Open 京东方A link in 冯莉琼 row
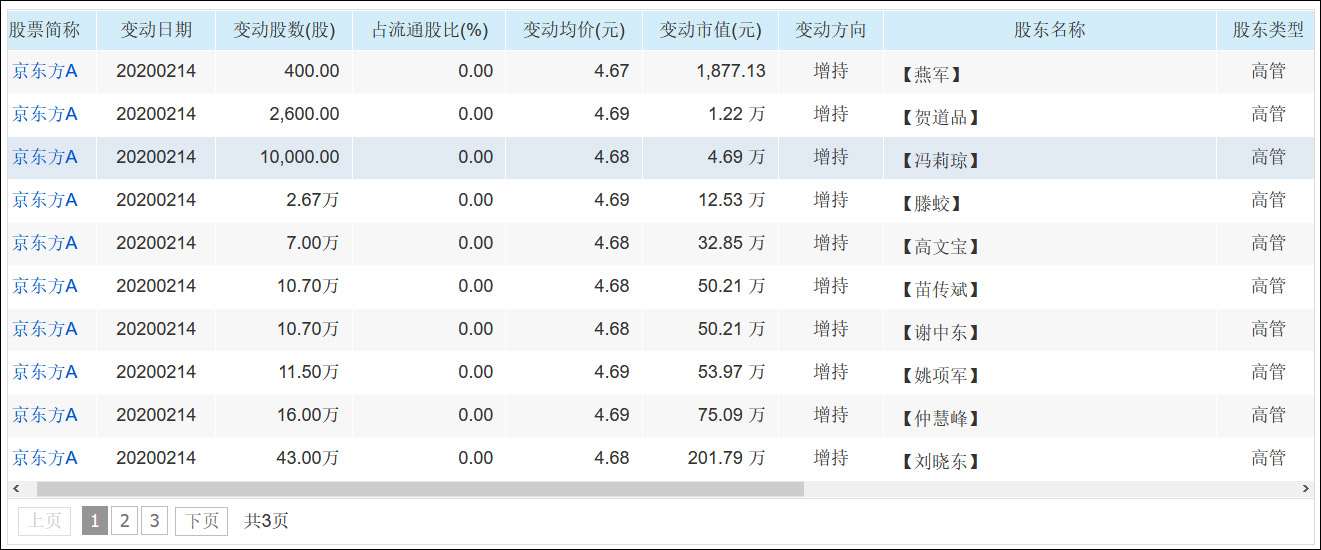This screenshot has width=1321, height=550. click(x=45, y=157)
